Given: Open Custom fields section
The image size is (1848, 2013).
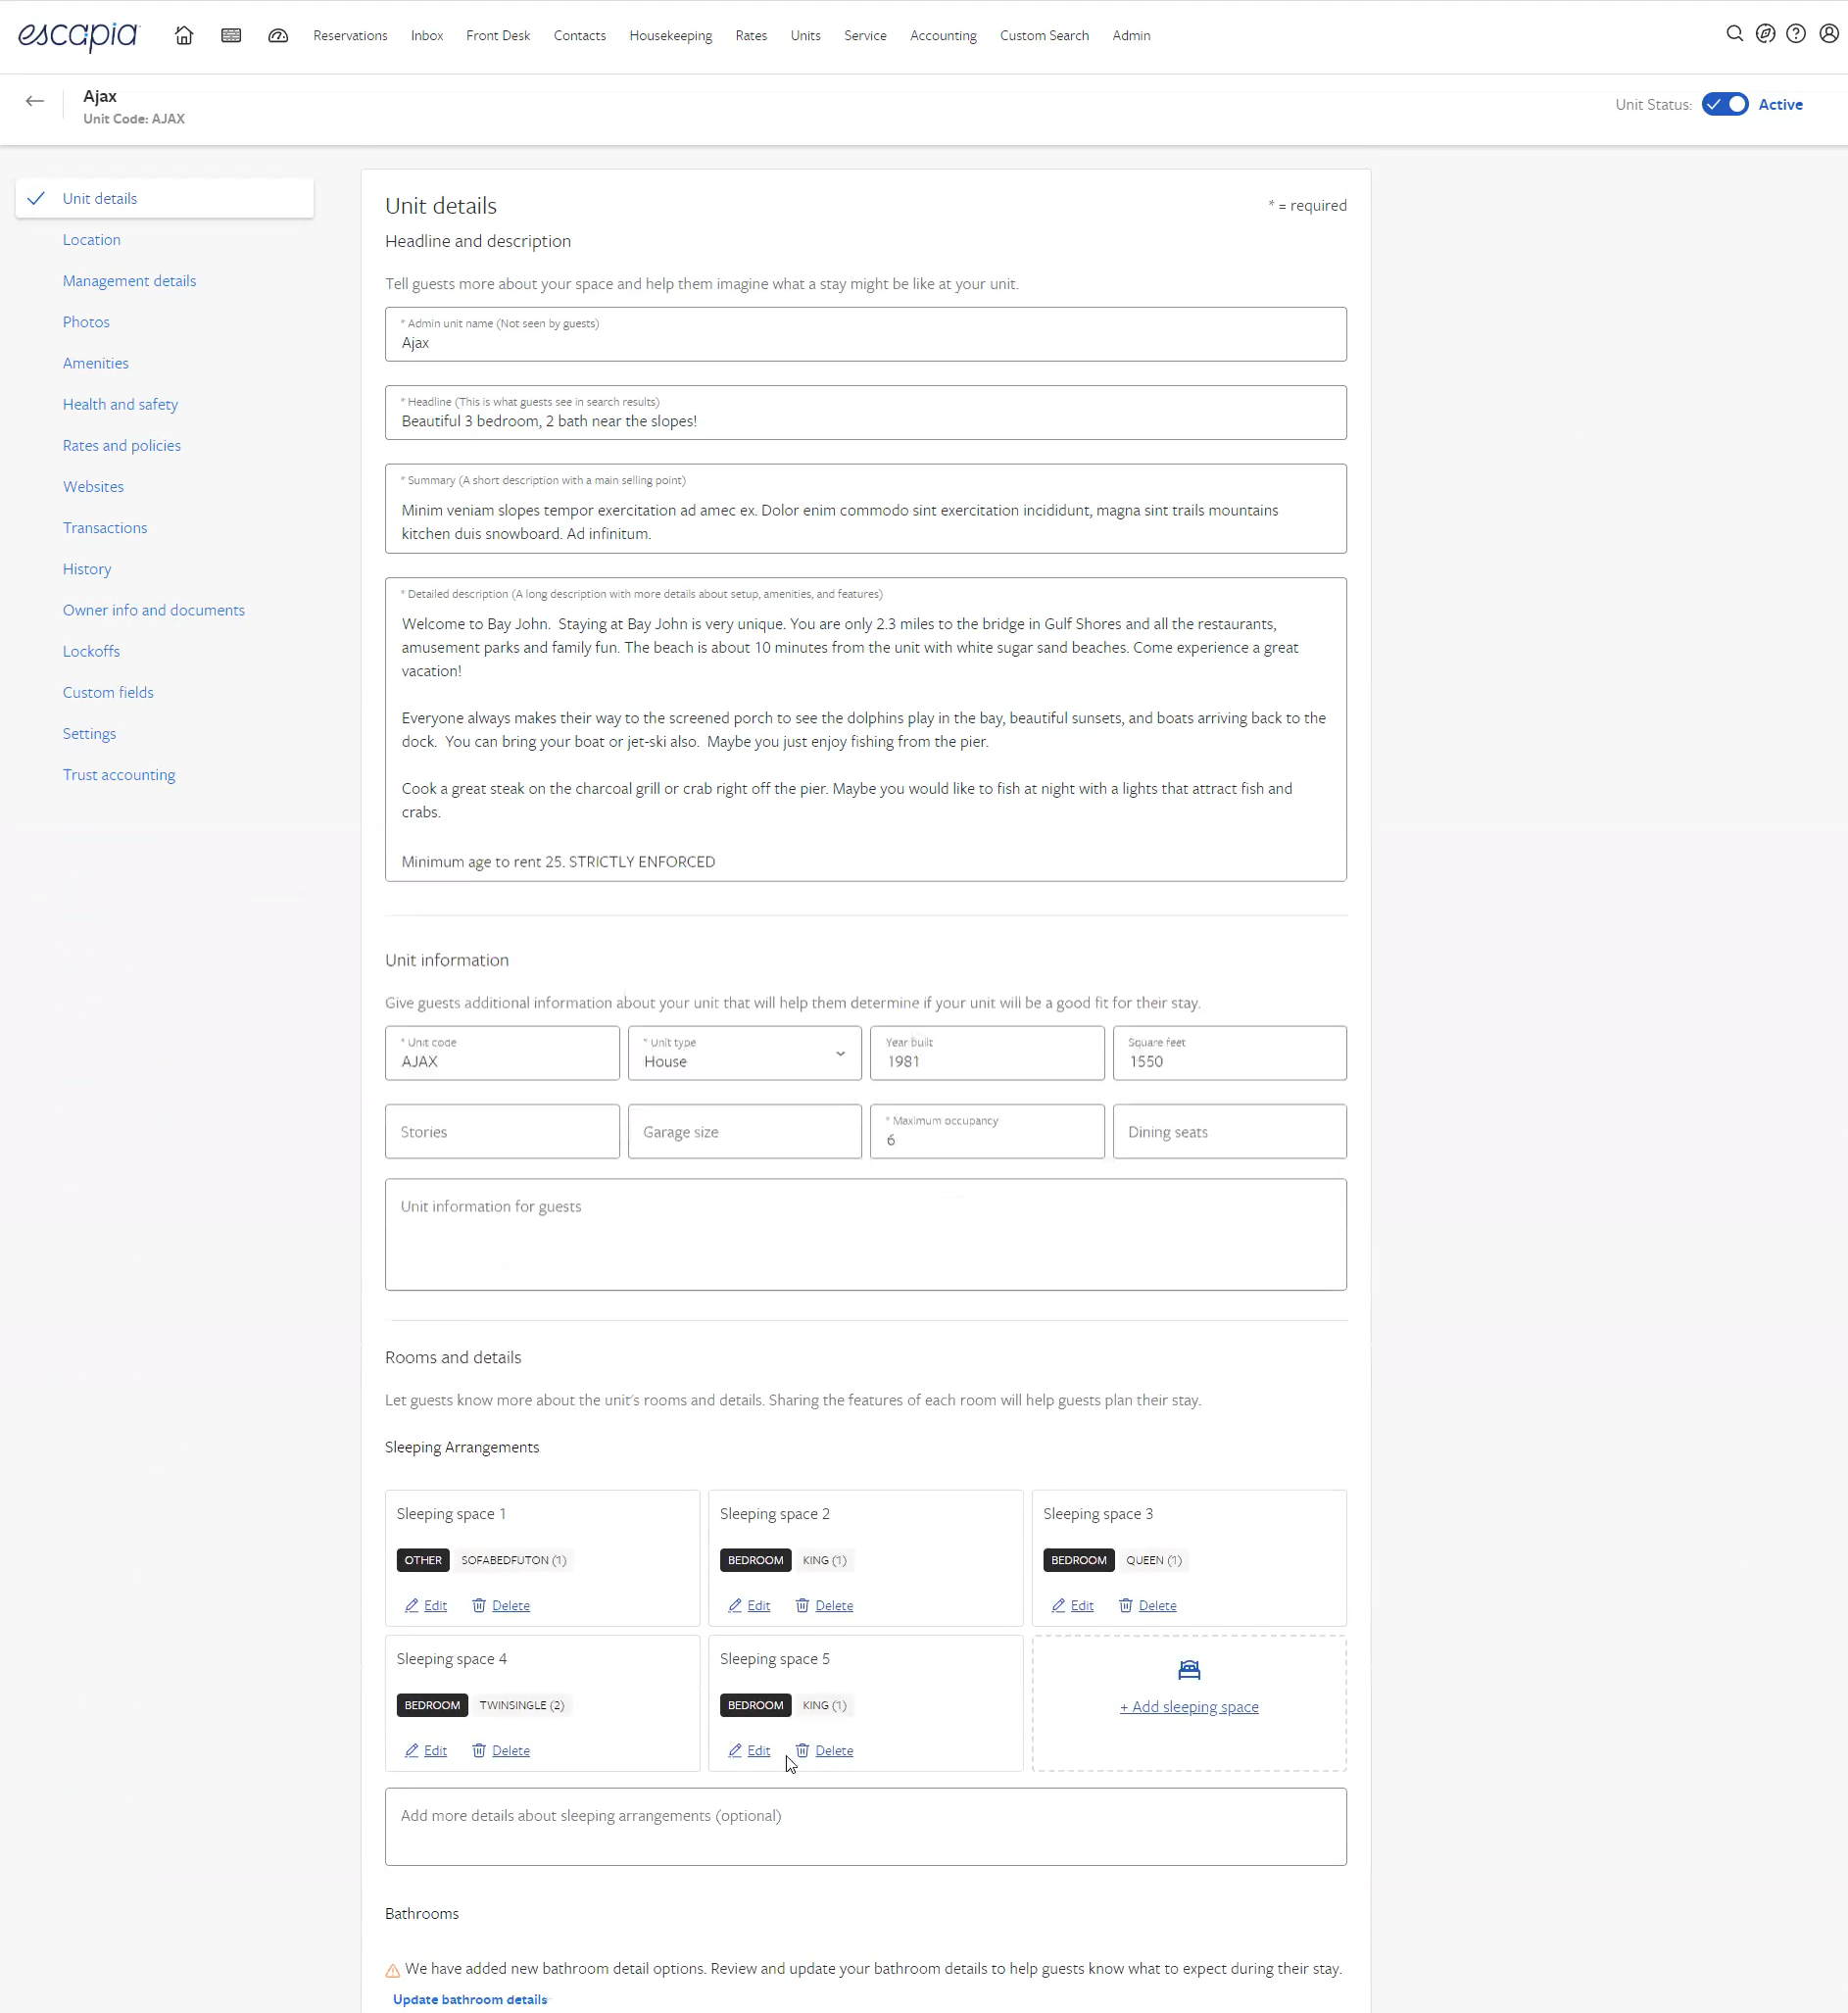Looking at the screenshot, I should coord(108,692).
